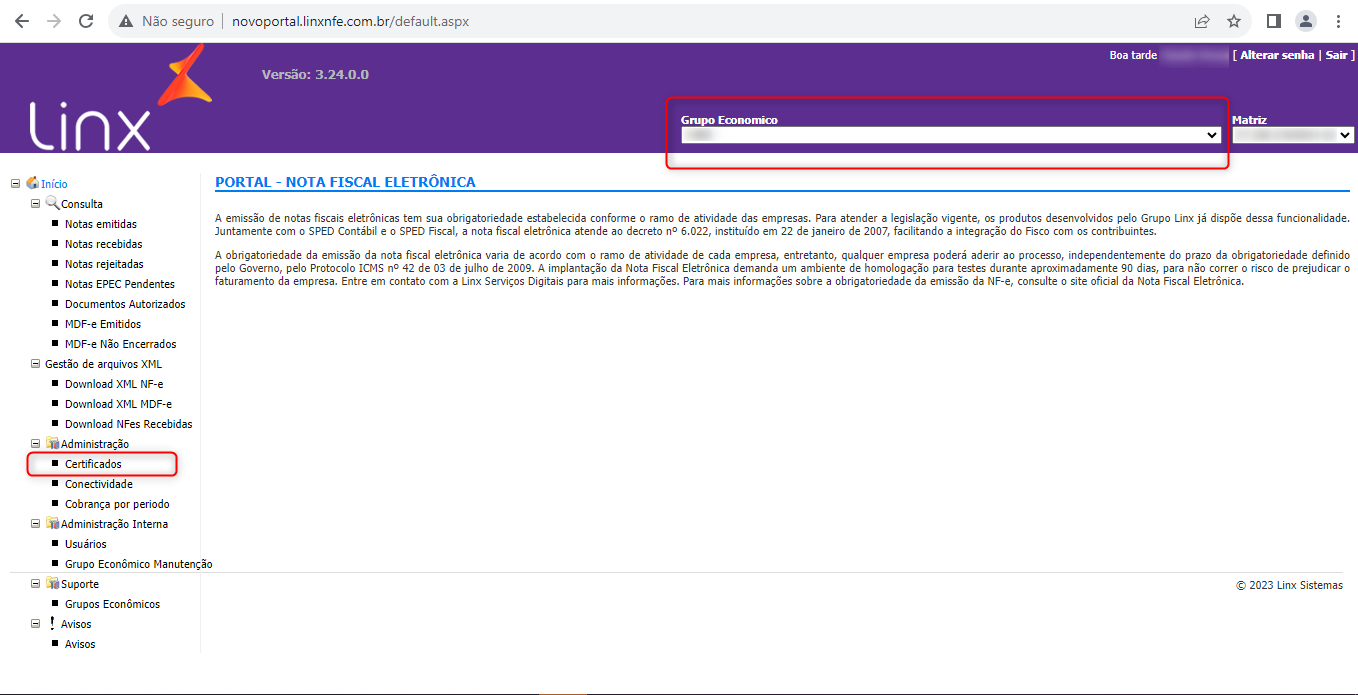Click the Avisos exclamation icon
The height and width of the screenshot is (695, 1358).
click(x=52, y=623)
